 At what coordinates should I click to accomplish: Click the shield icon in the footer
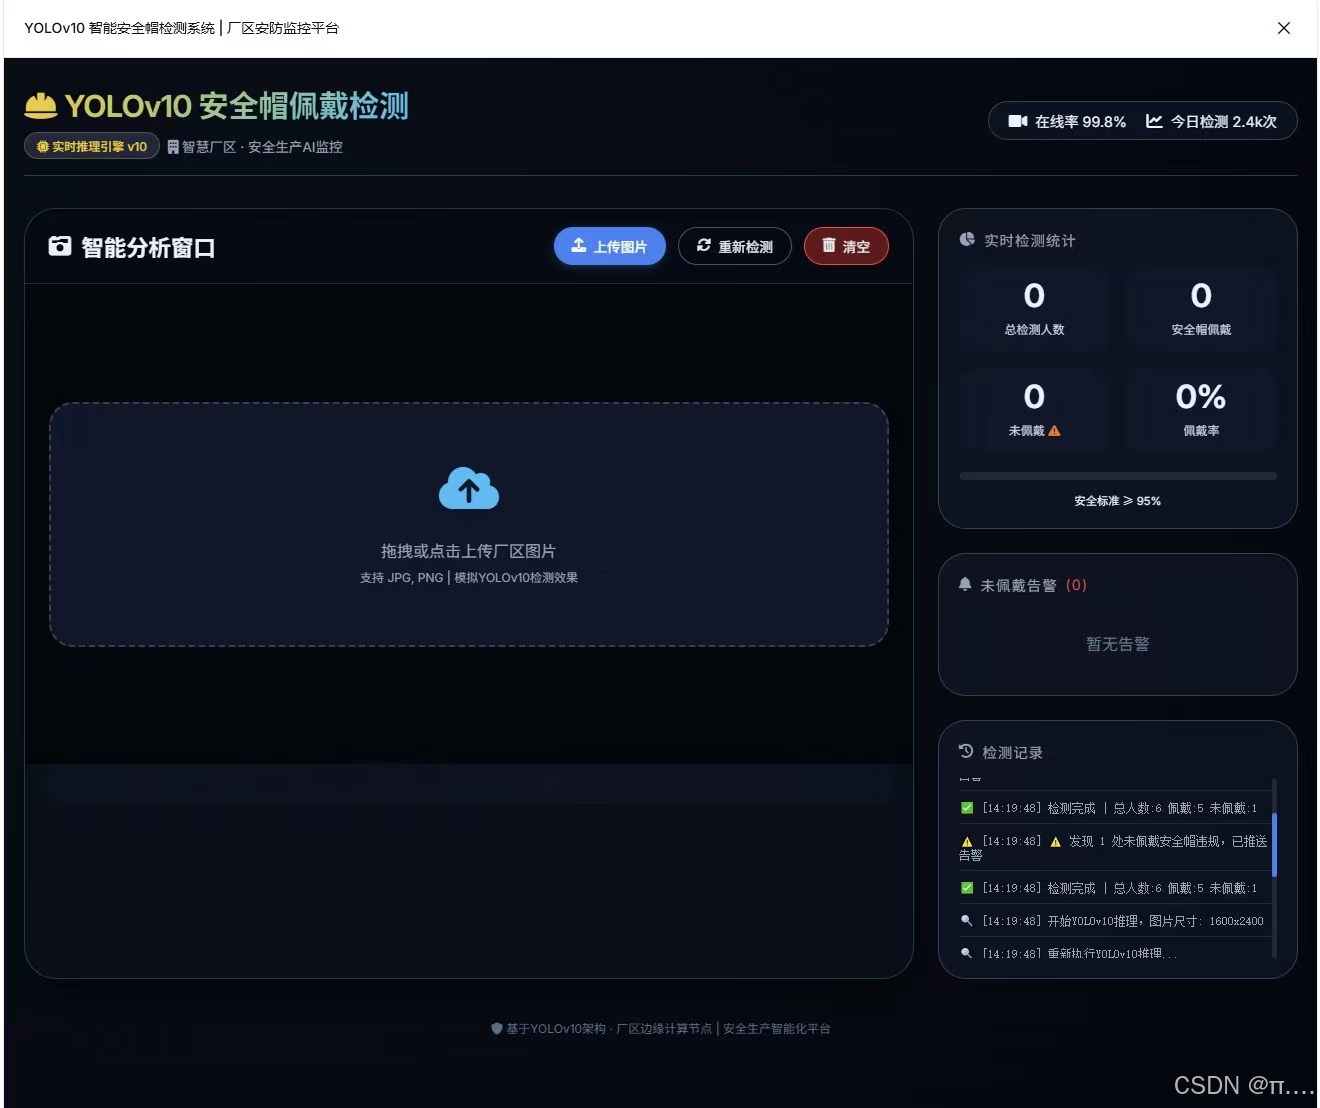(497, 1028)
